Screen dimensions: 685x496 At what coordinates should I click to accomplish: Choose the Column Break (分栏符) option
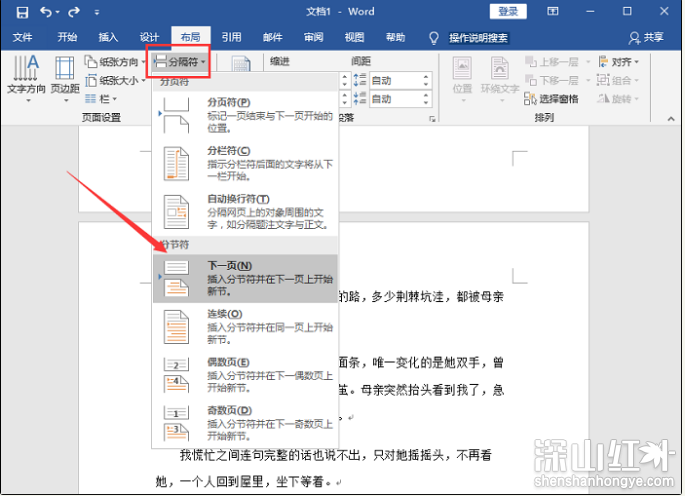pos(176,163)
